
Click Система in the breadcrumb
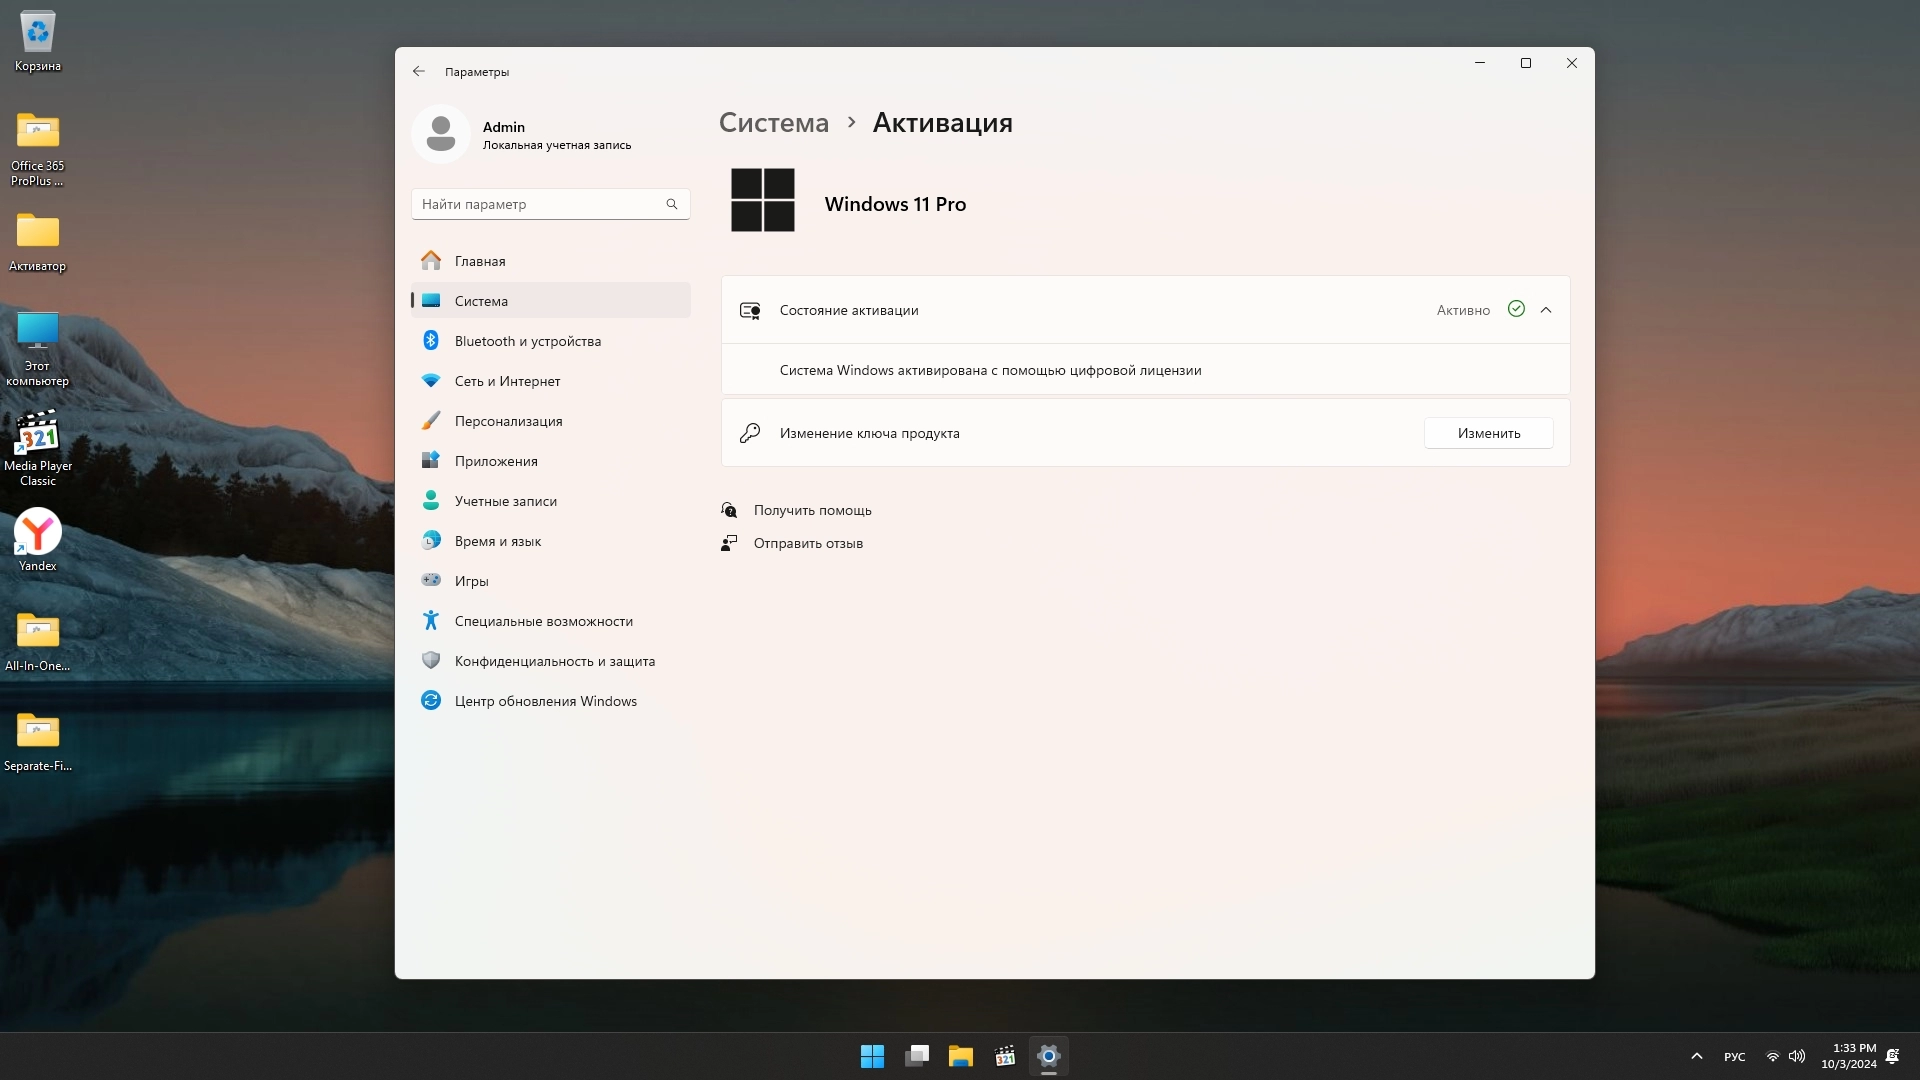pyautogui.click(x=773, y=123)
